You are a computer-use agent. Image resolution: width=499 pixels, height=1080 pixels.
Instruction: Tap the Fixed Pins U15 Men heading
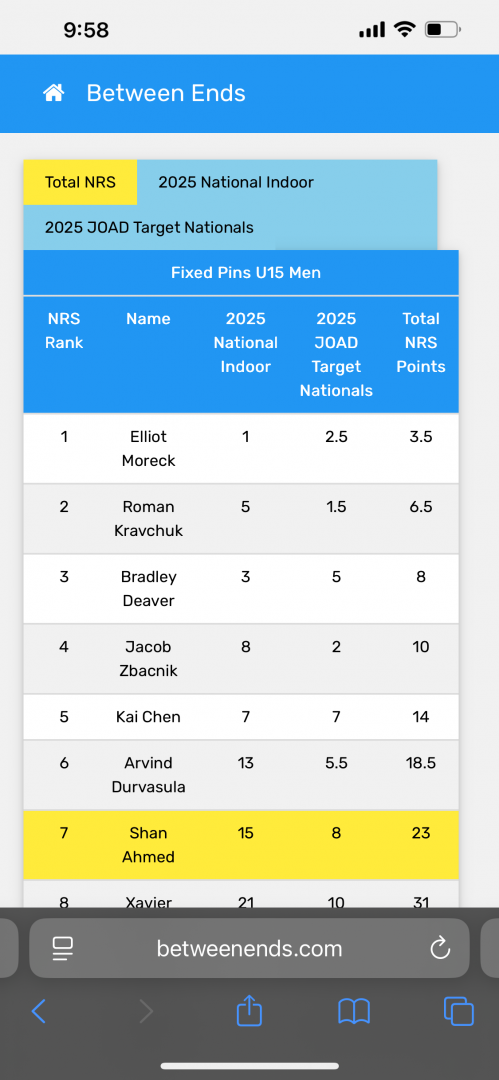tap(245, 273)
